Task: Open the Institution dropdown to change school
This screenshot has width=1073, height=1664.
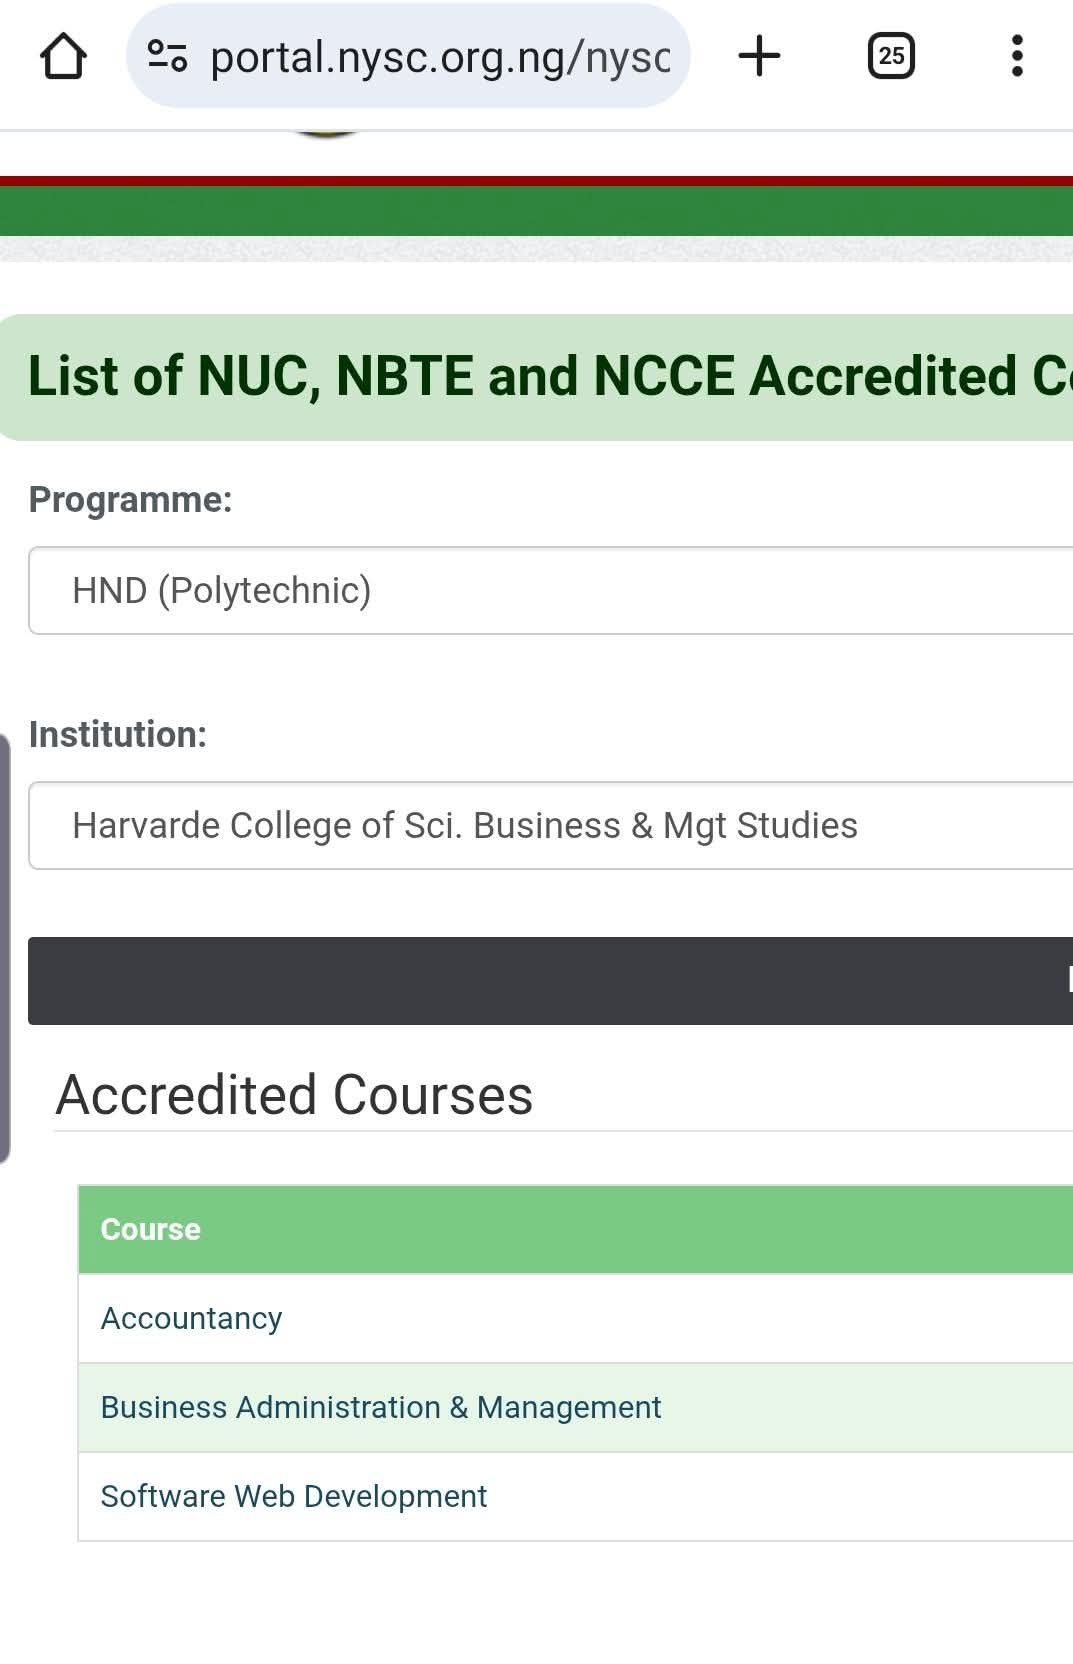Action: coord(500,825)
